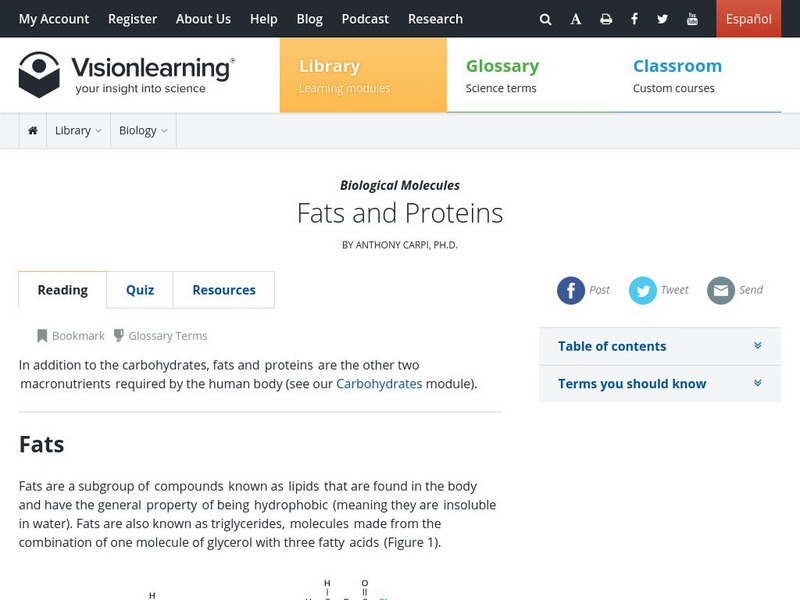Viewport: 800px width, 600px height.
Task: Click the home breadcrumb icon
Action: click(33, 131)
